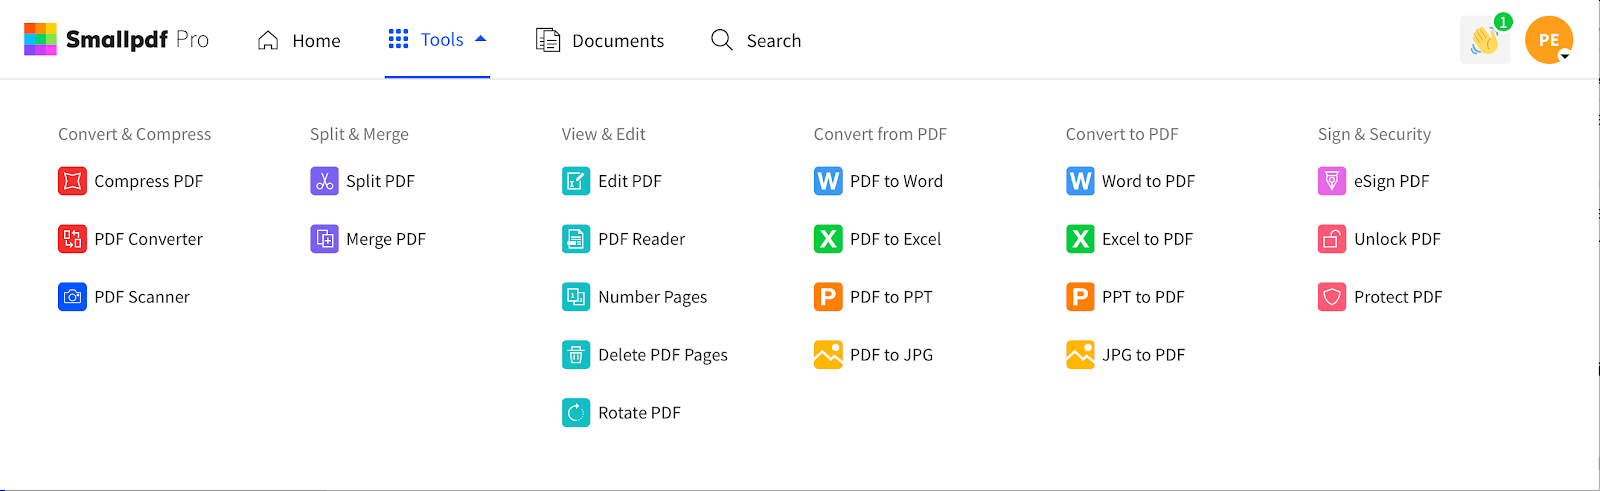Image resolution: width=1600 pixels, height=491 pixels.
Task: Select JPG to PDF text link
Action: 1144,355
